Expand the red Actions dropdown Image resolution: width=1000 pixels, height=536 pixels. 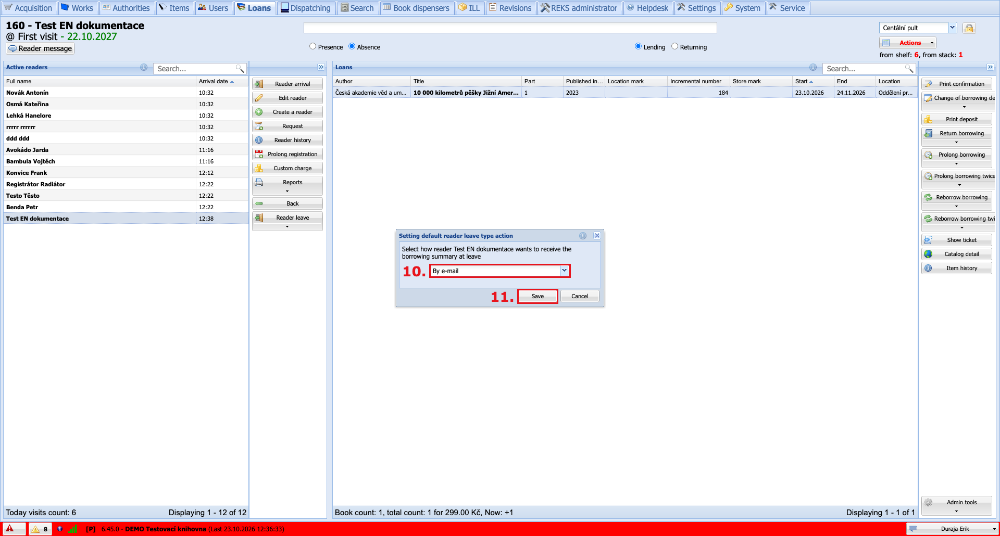click(x=932, y=43)
